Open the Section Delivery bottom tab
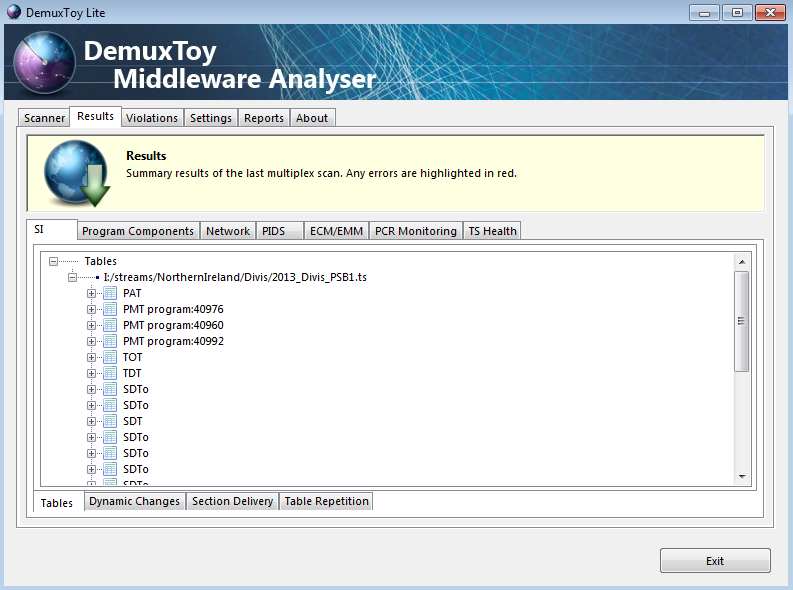 [232, 501]
